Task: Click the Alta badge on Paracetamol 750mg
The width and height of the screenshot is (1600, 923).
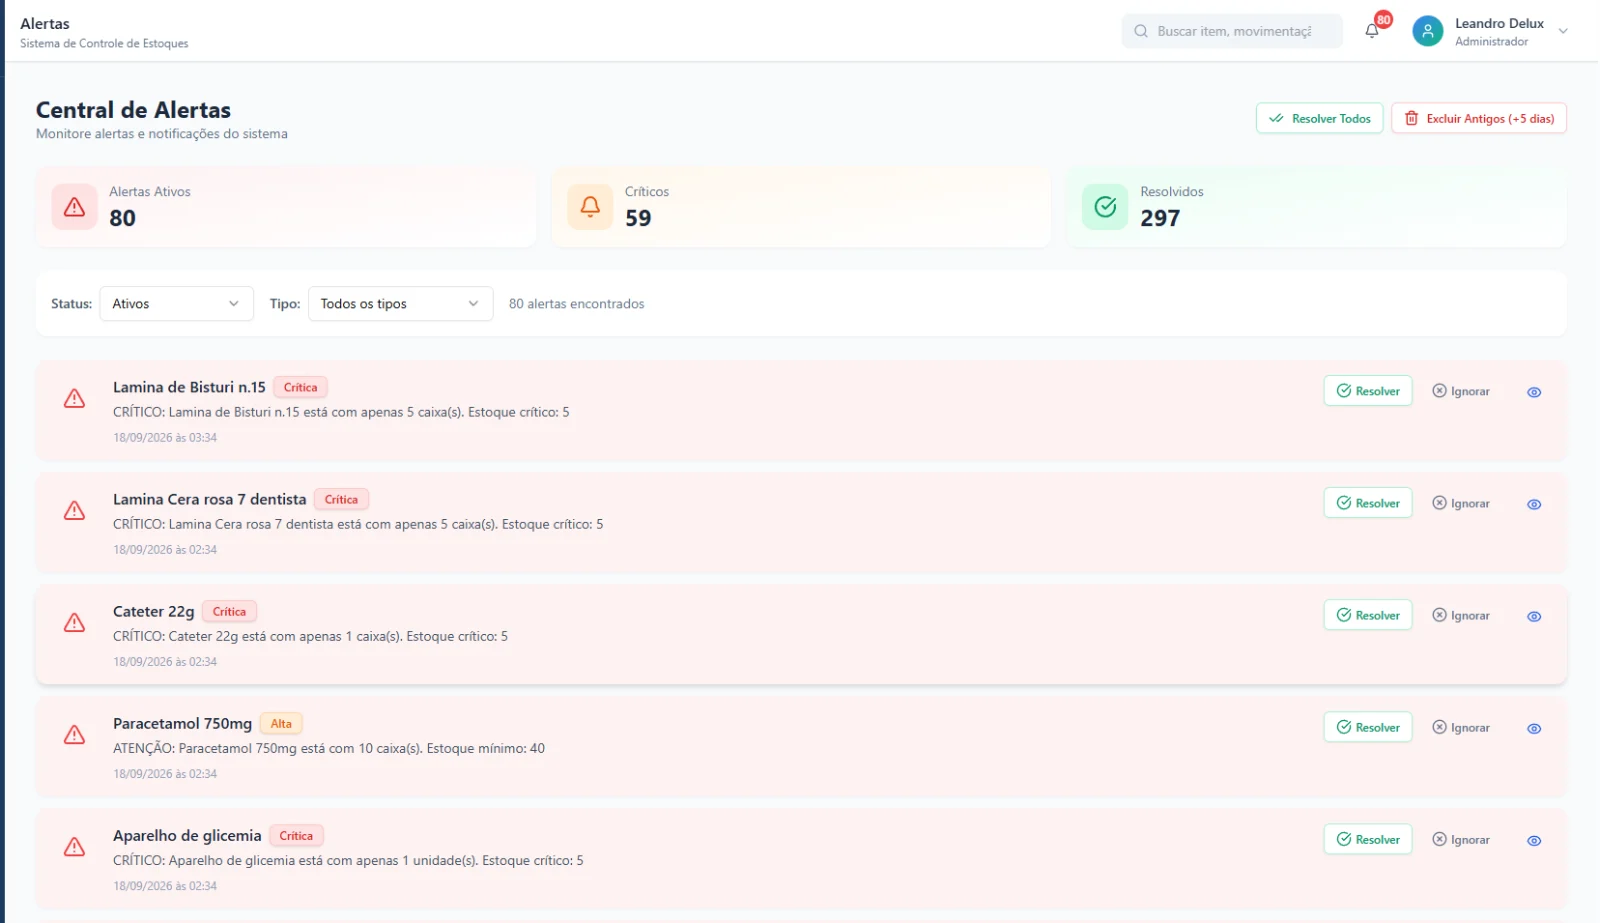Action: coord(281,724)
